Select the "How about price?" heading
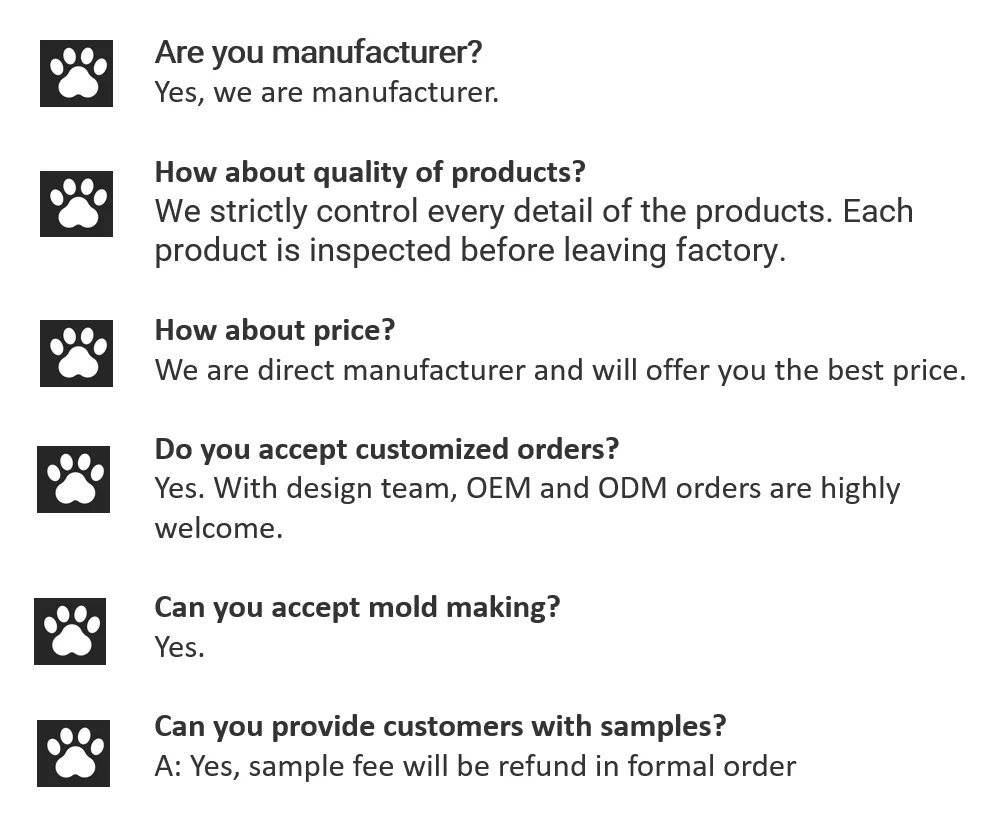 point(275,330)
